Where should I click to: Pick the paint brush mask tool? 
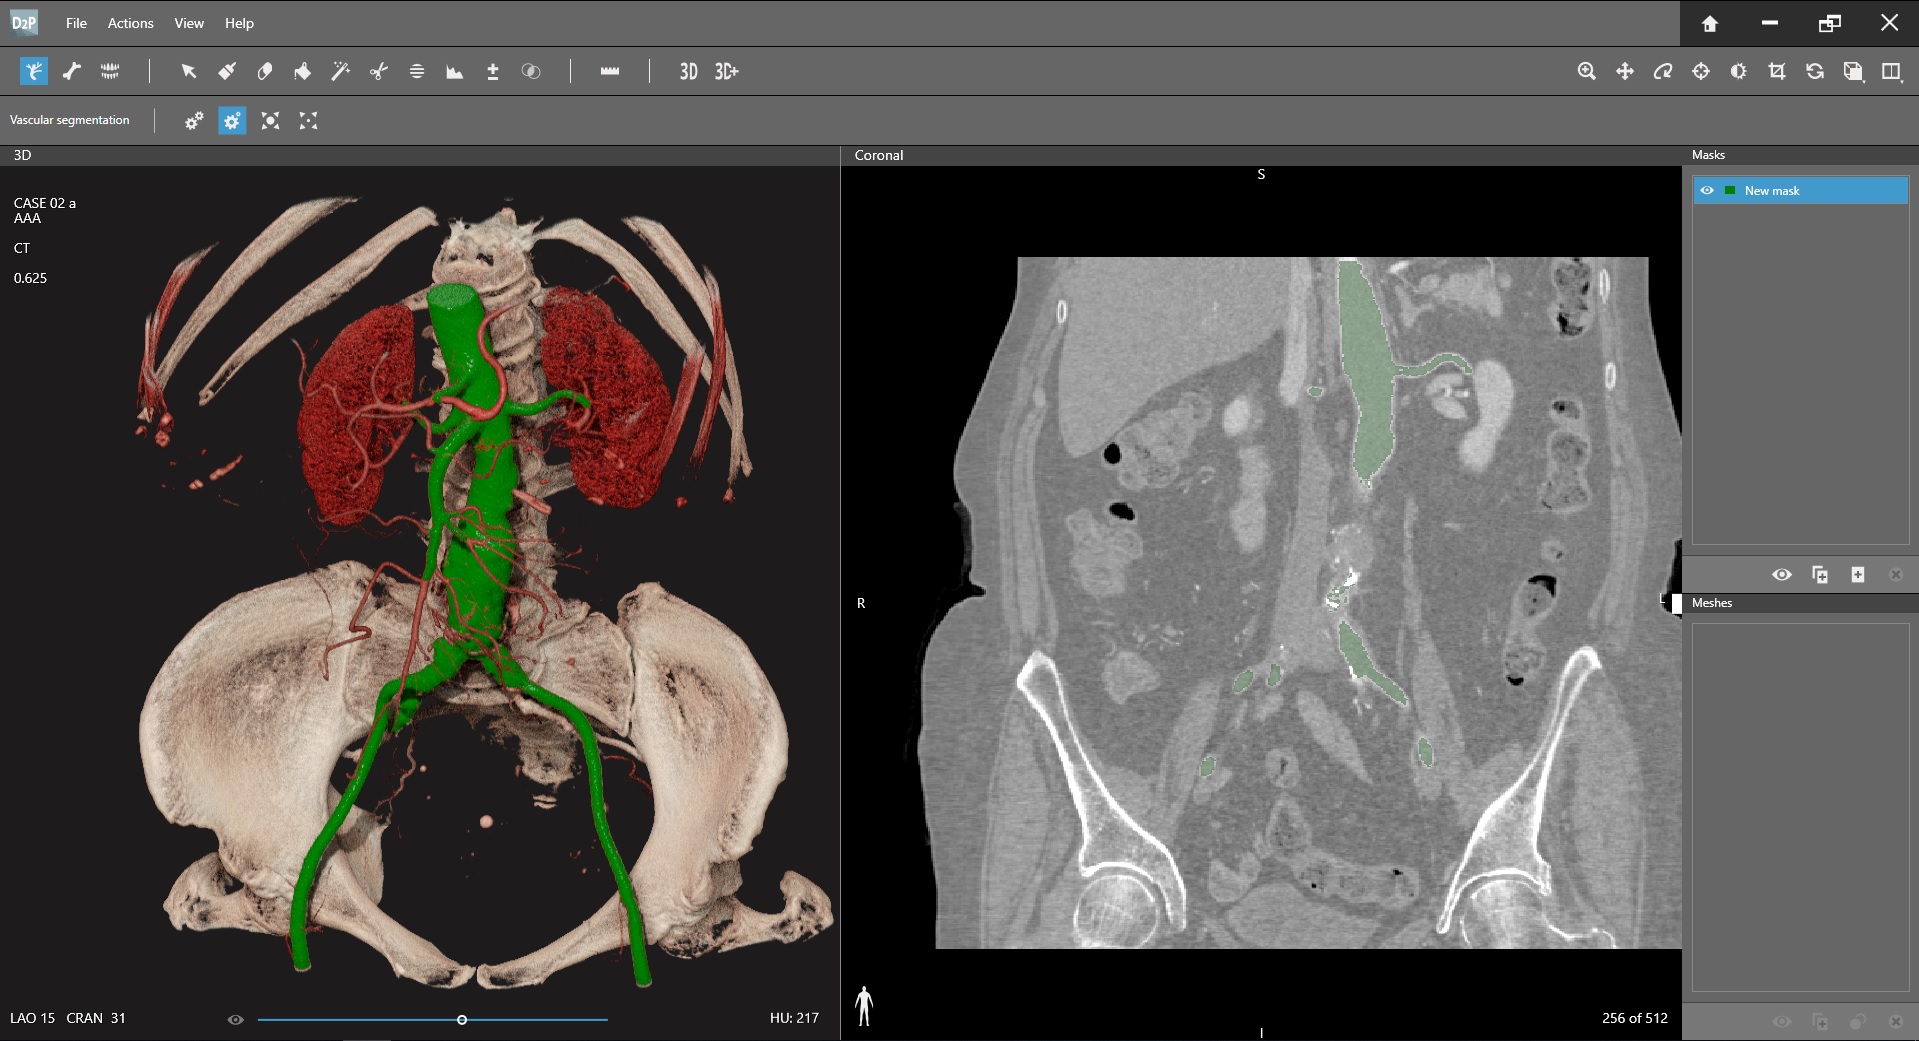pos(227,71)
